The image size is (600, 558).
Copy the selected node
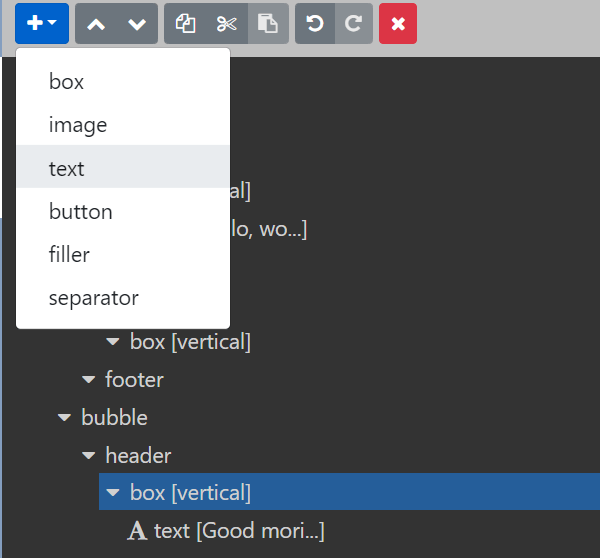tap(186, 24)
